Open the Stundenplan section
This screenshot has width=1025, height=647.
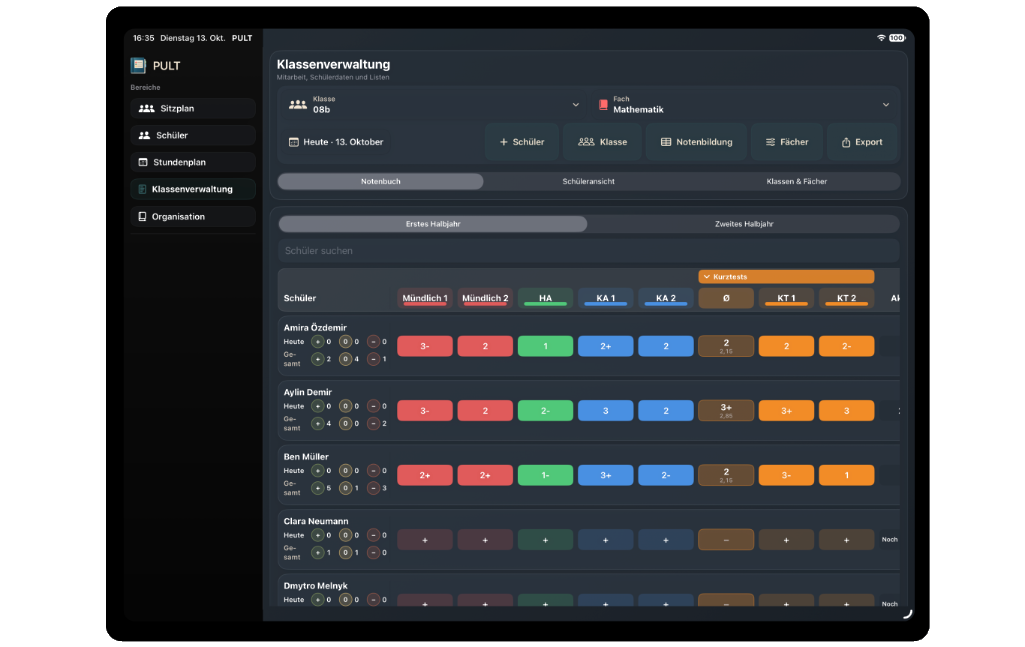(x=193, y=162)
